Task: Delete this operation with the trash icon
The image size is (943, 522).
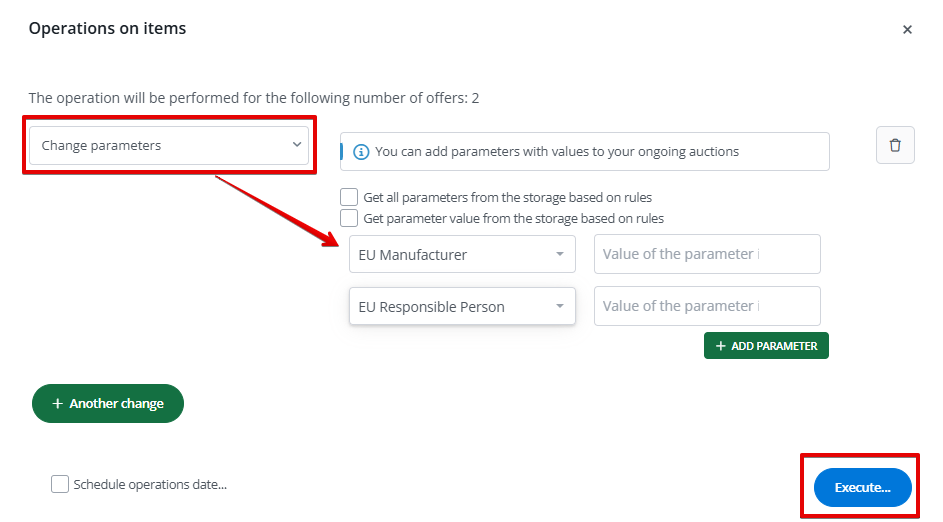Action: [895, 145]
